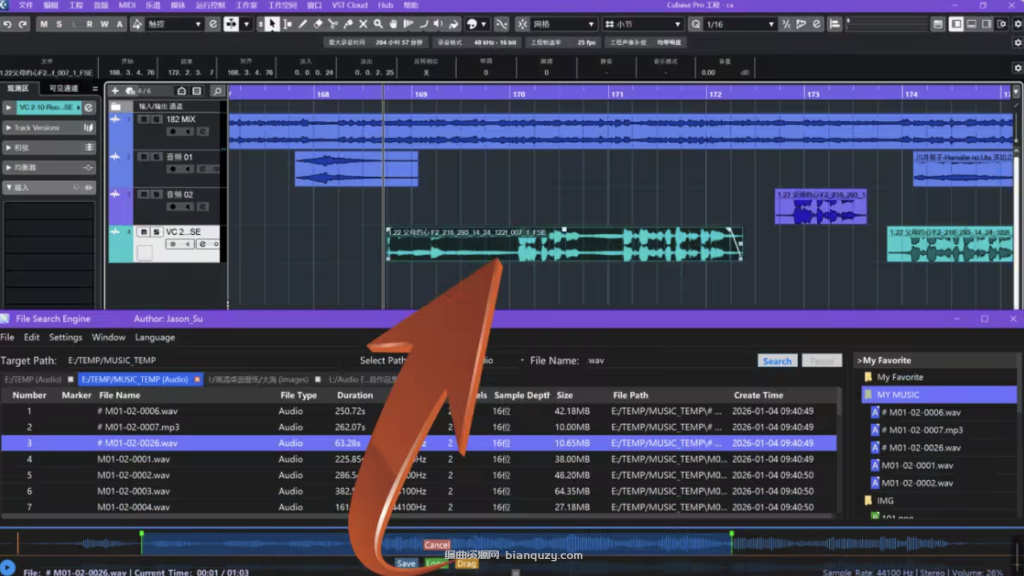The width and height of the screenshot is (1024, 576).
Task: Select the Split scissors tool
Action: pos(333,24)
